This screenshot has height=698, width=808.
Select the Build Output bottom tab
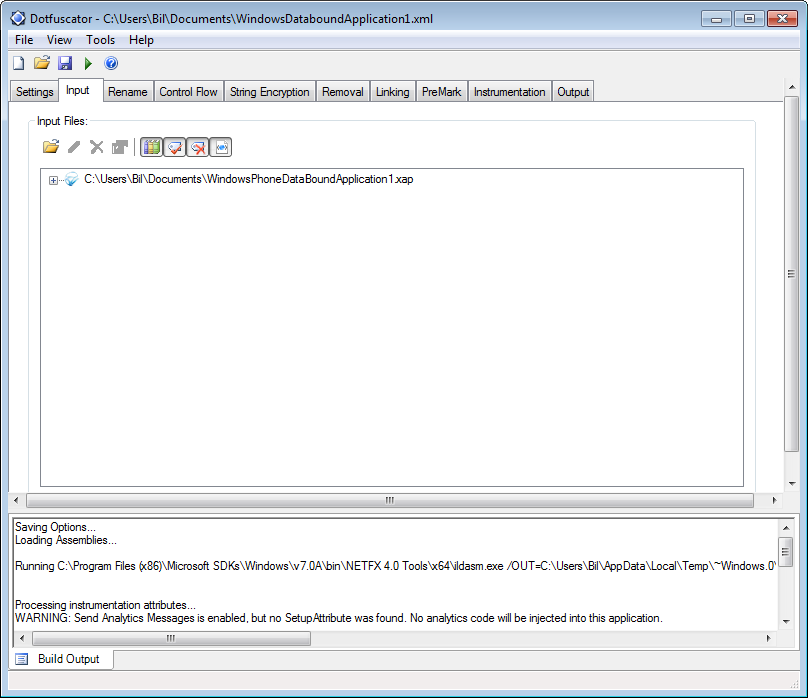click(x=61, y=659)
